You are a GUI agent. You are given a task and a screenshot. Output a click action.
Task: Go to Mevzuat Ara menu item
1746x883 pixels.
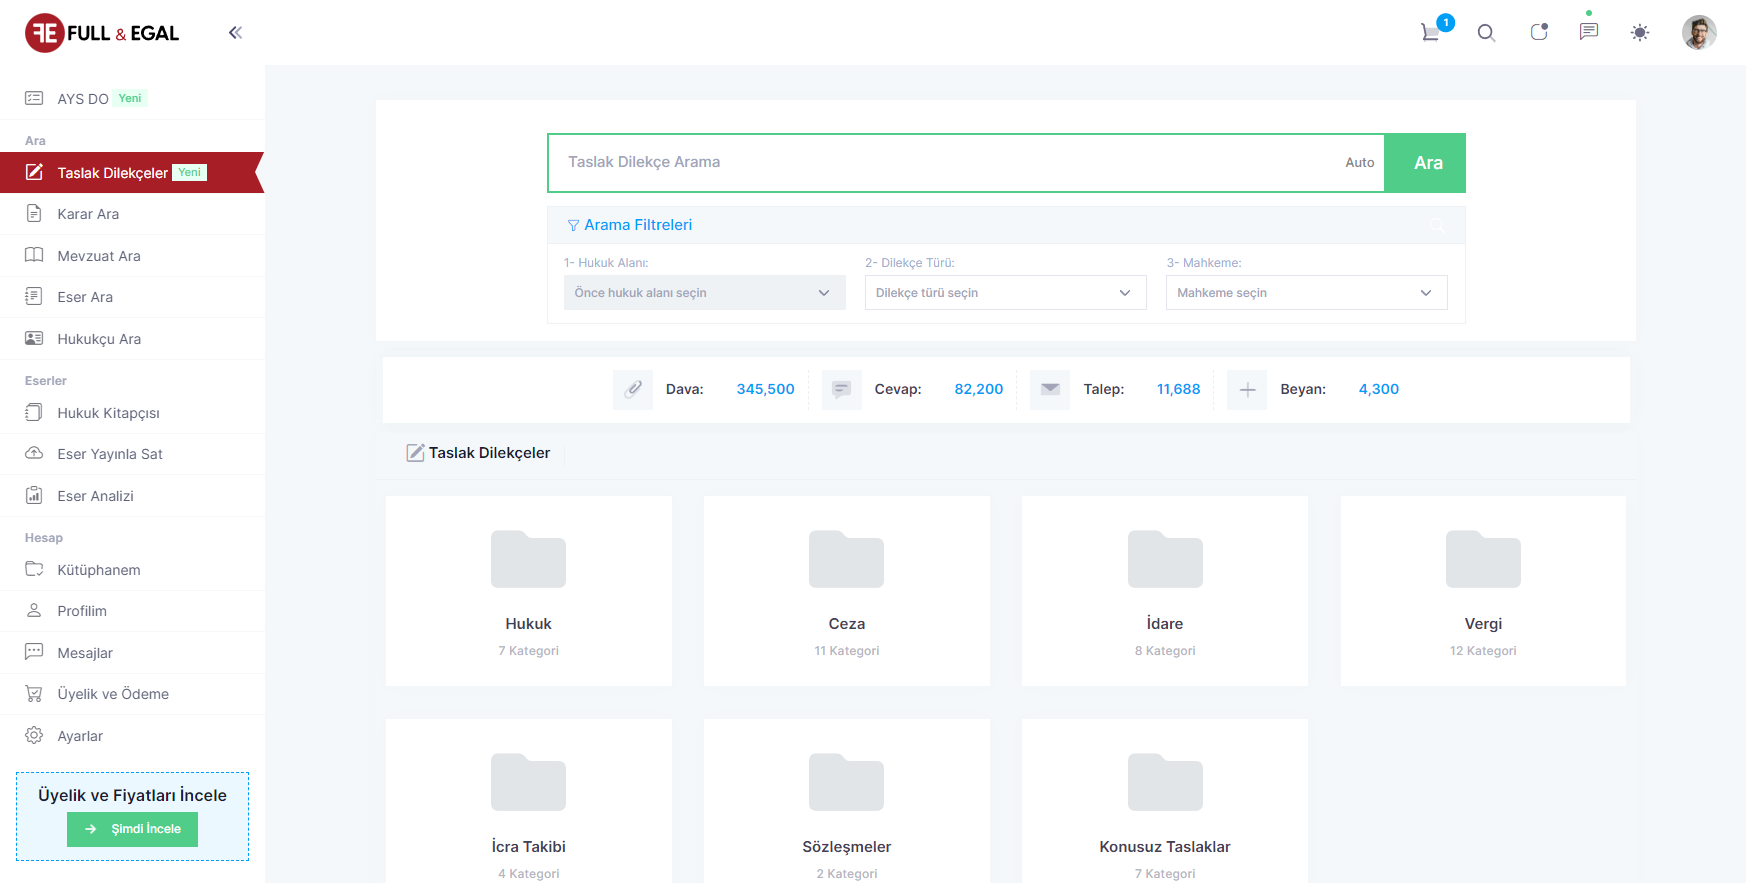coord(99,256)
